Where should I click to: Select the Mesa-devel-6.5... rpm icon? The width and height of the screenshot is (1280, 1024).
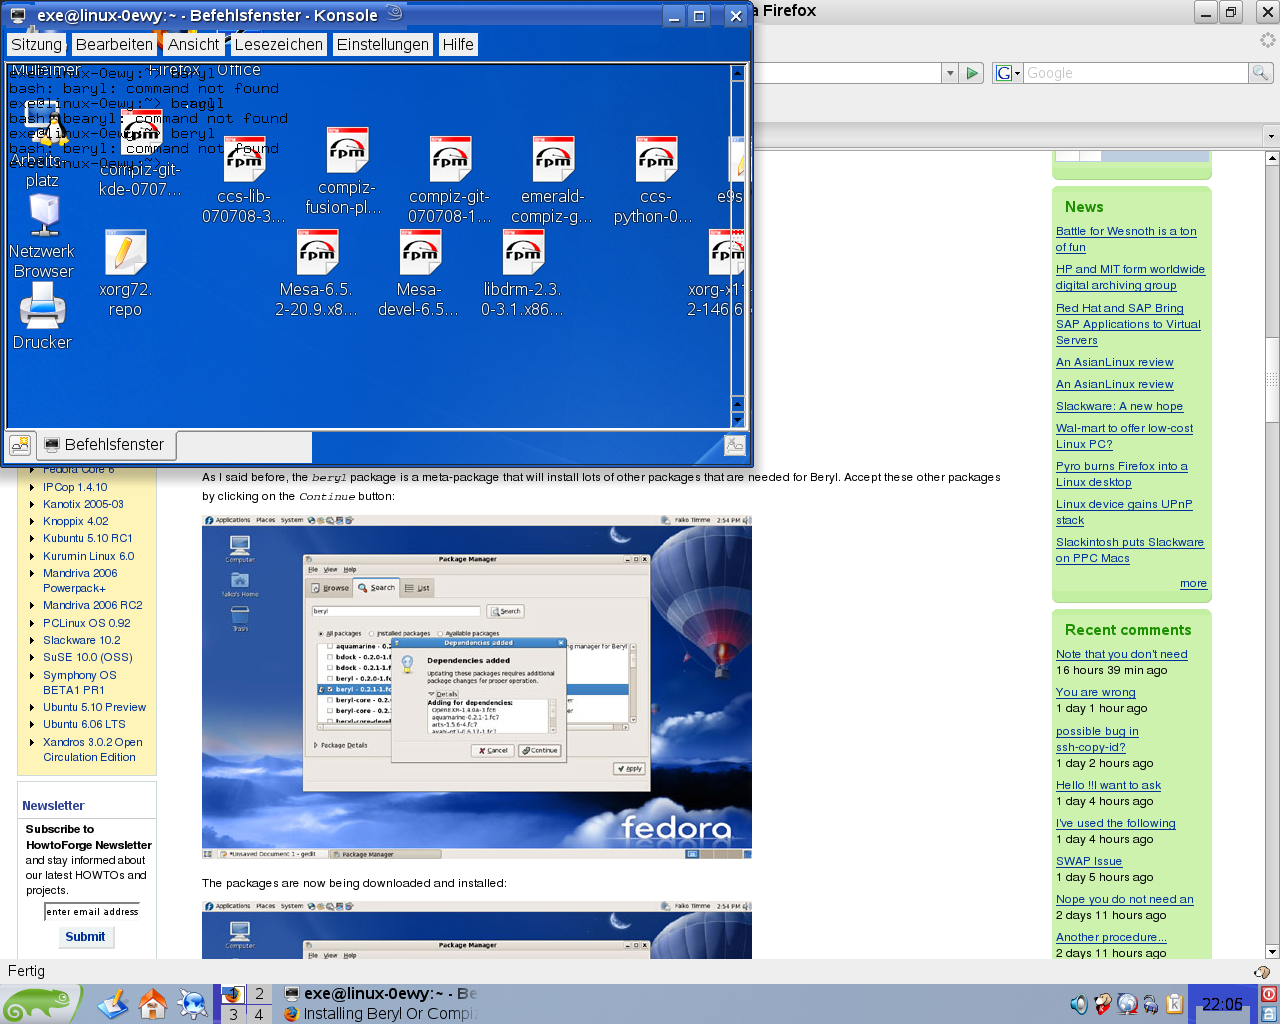419,273
